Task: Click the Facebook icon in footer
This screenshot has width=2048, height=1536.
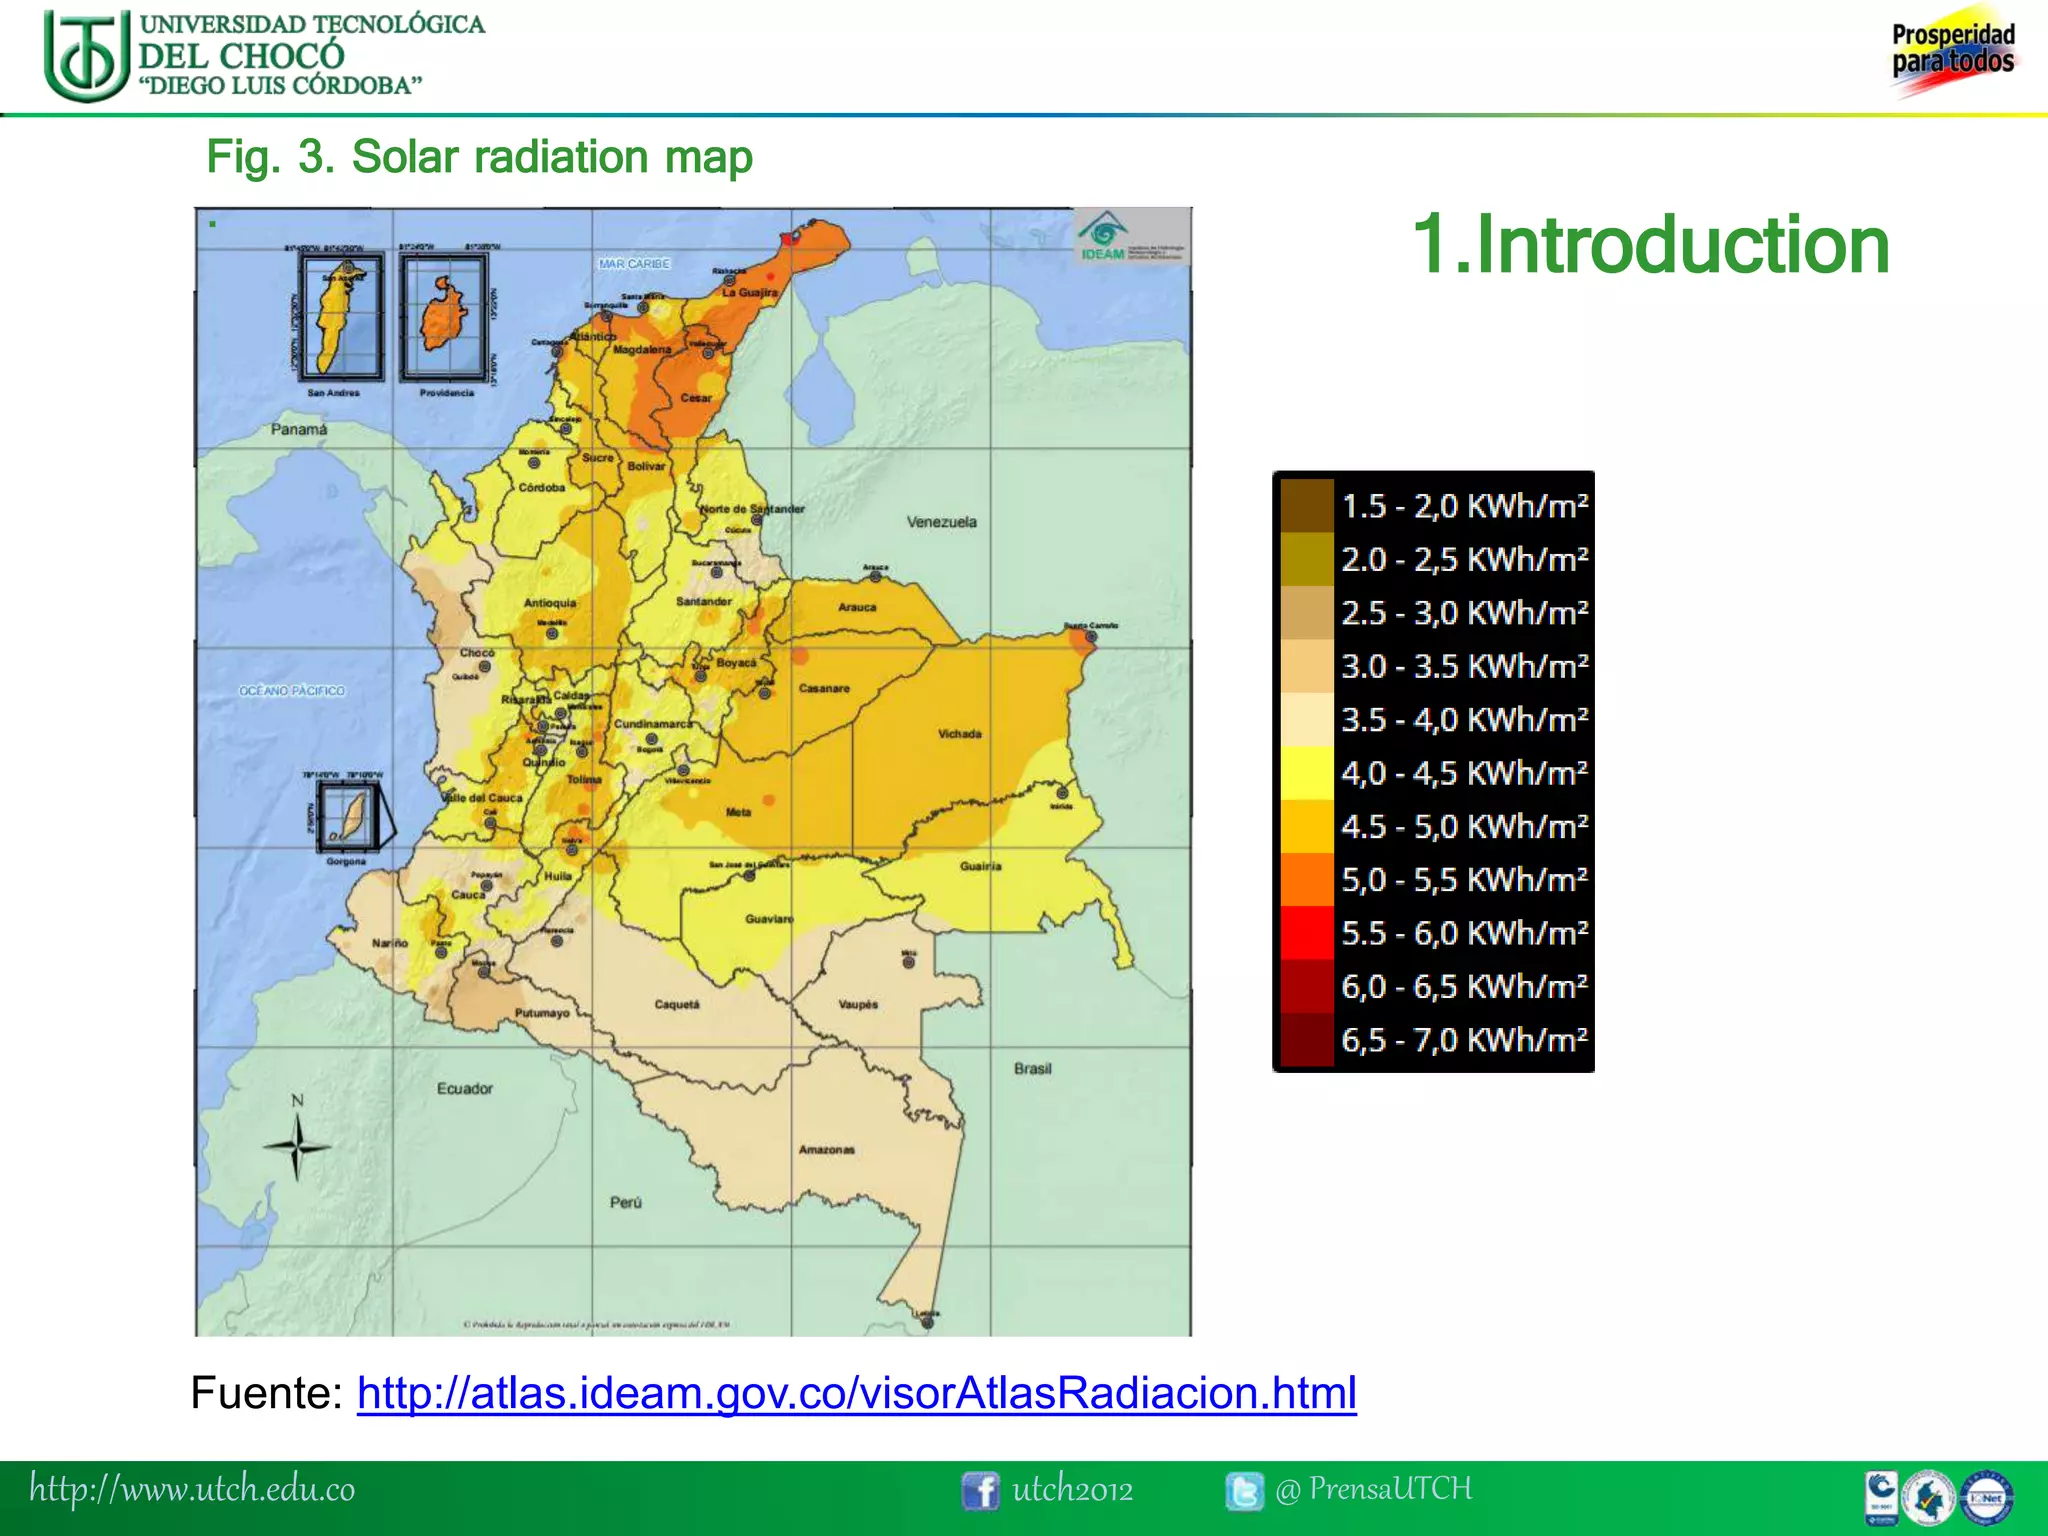Action: click(980, 1491)
